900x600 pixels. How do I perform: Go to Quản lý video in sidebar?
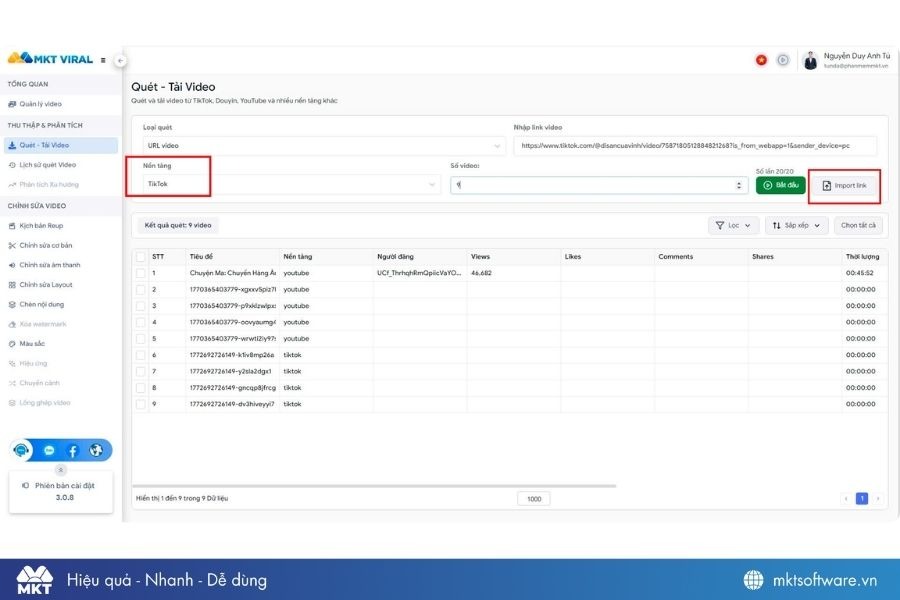pyautogui.click(x=40, y=104)
